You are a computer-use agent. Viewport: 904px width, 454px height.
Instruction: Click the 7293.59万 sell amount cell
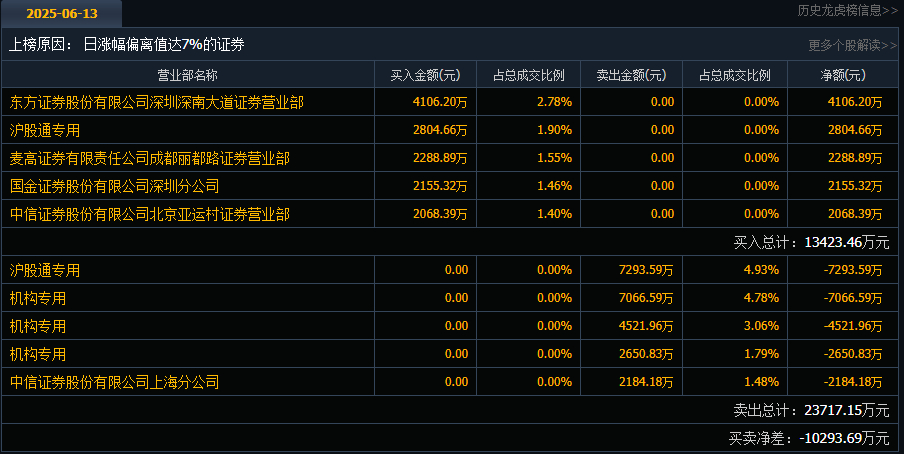(646, 270)
